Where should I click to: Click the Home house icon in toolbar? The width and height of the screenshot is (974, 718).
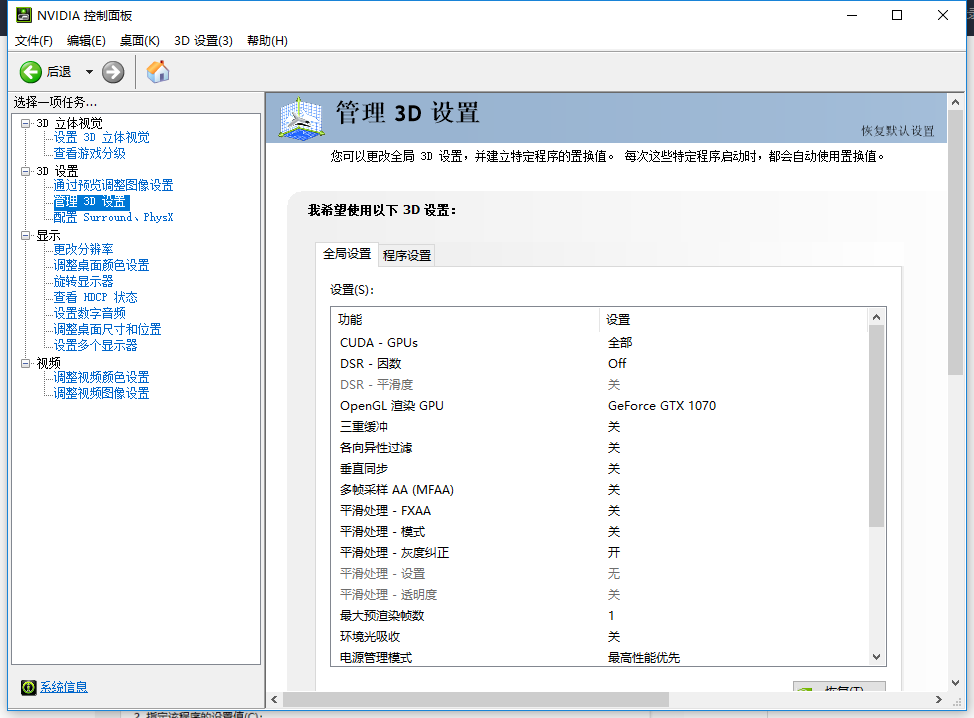click(158, 71)
